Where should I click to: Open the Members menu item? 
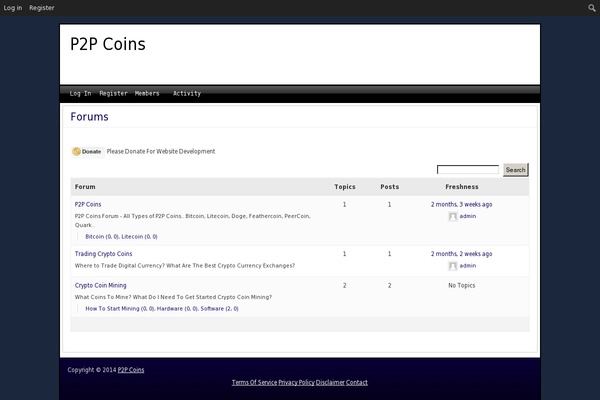click(147, 93)
